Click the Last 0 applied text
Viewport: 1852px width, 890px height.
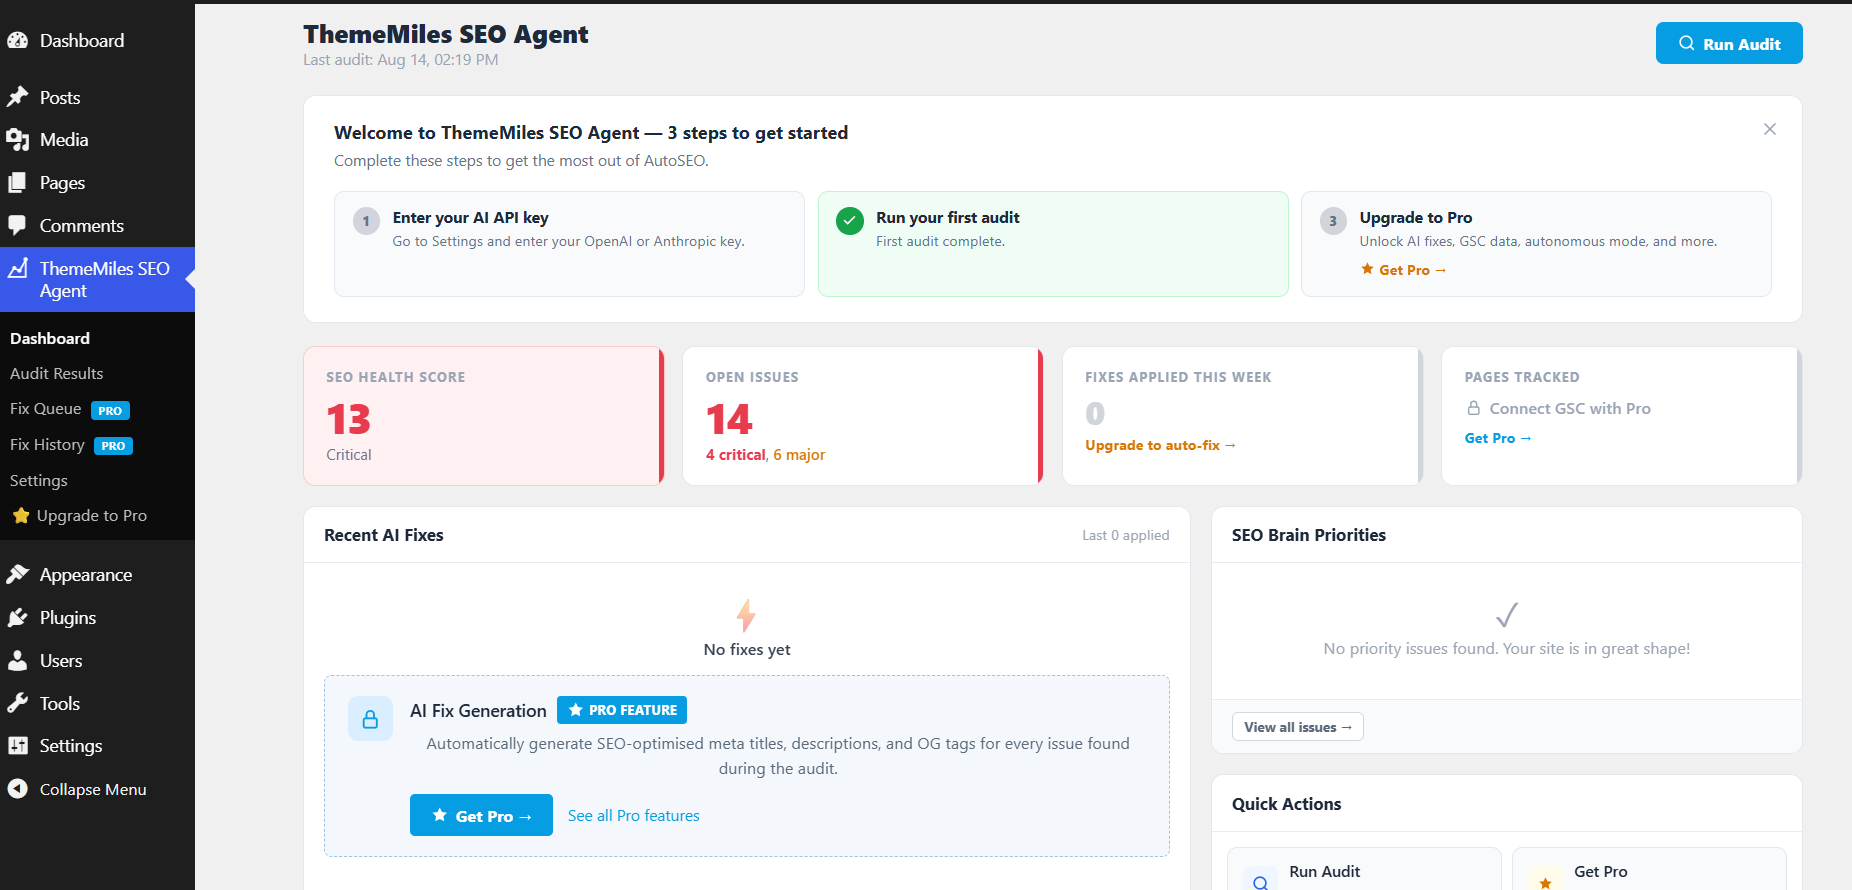(1126, 535)
